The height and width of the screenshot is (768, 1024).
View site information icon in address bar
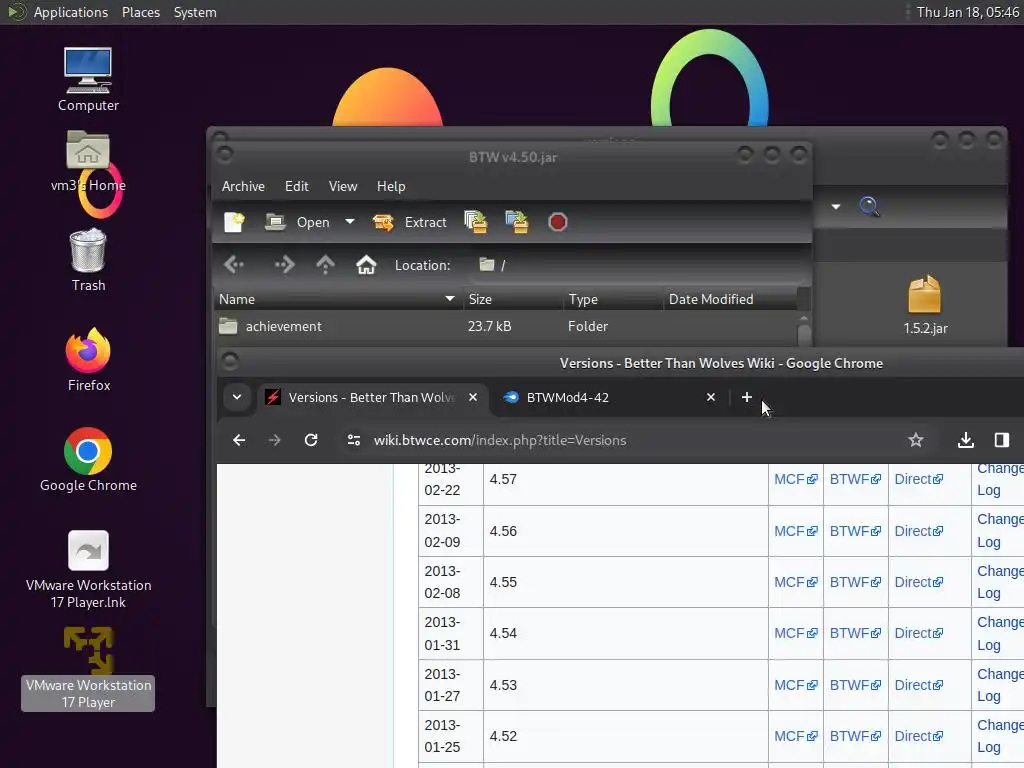click(x=353, y=440)
